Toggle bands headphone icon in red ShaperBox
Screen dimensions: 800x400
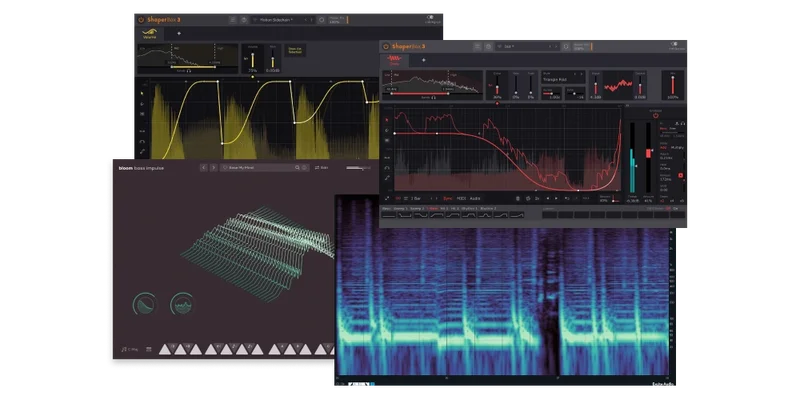[x=434, y=97]
